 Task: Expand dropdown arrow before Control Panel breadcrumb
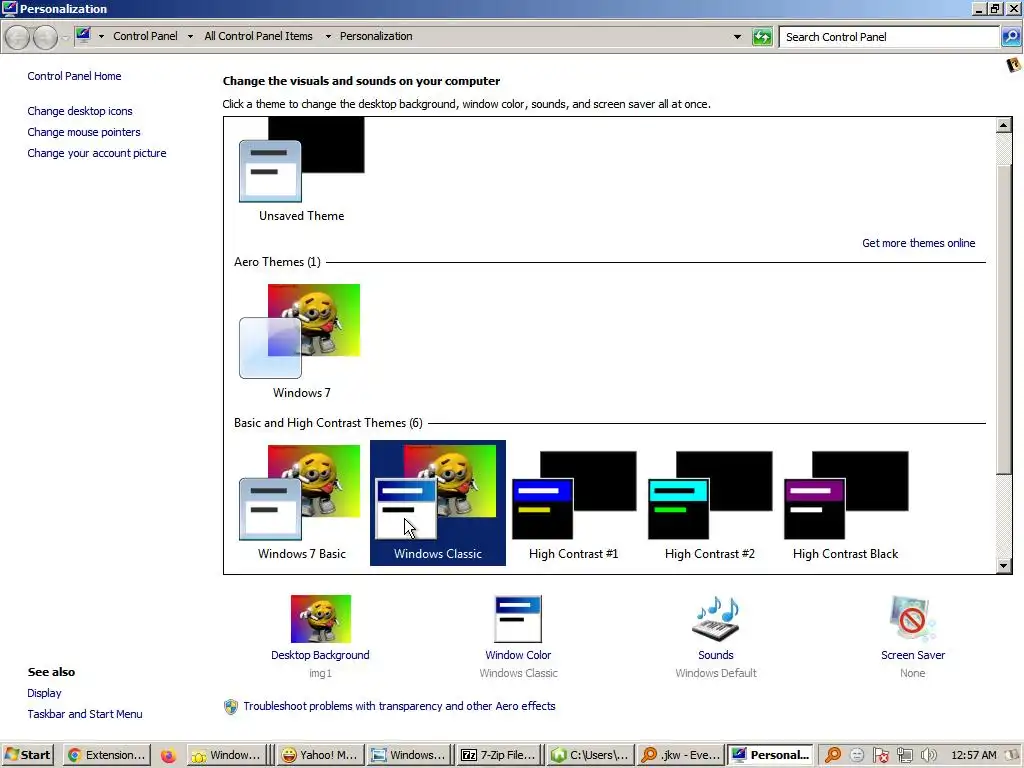(x=101, y=37)
